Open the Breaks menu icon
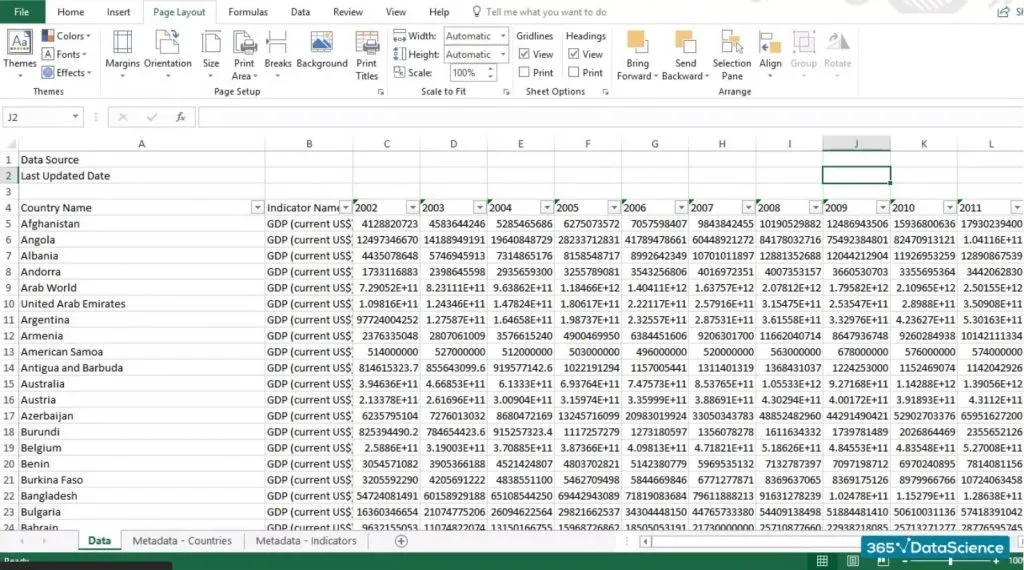This screenshot has width=1024, height=570. click(278, 45)
